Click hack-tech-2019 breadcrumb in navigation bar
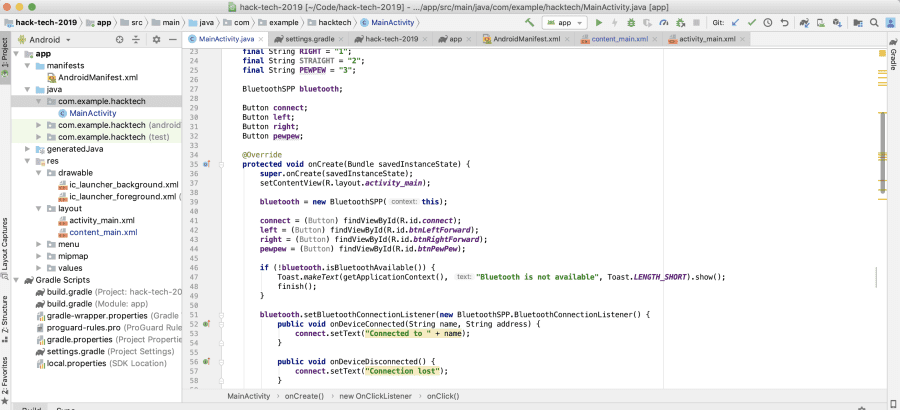This screenshot has width=900, height=410. tap(39, 23)
